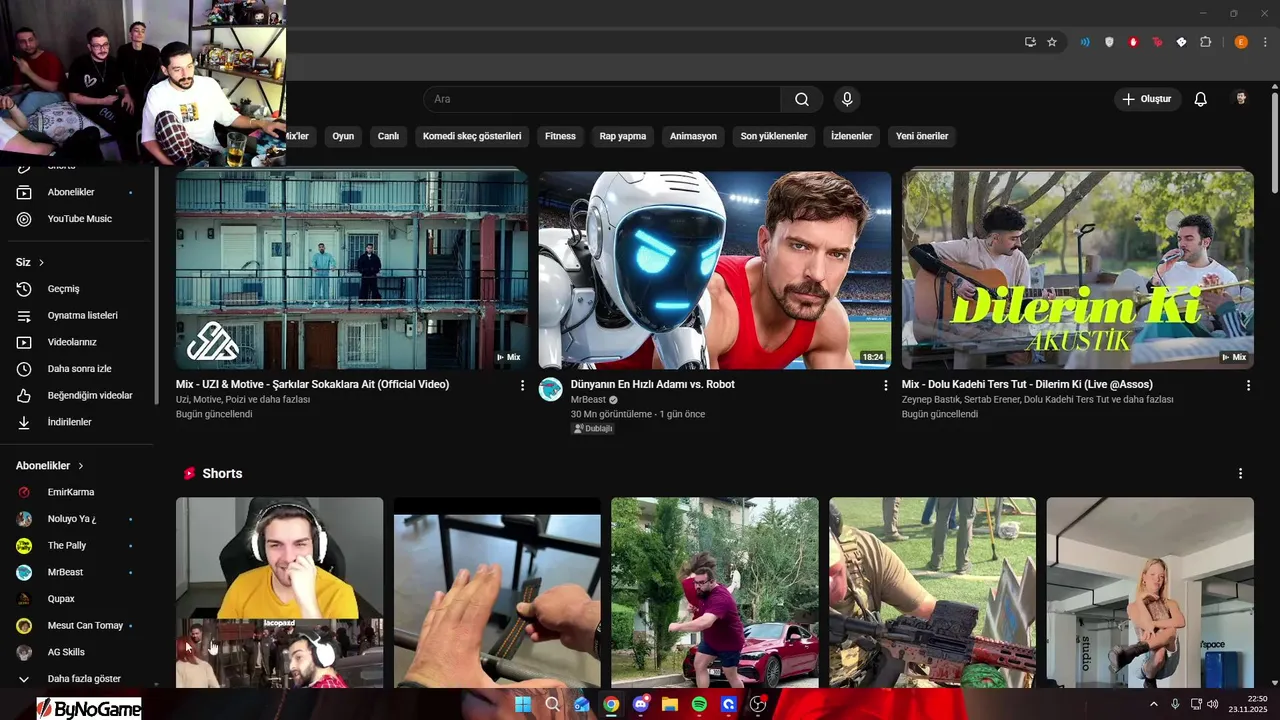1280x720 pixels.
Task: Open Chrome profile E avatar
Action: click(1241, 42)
